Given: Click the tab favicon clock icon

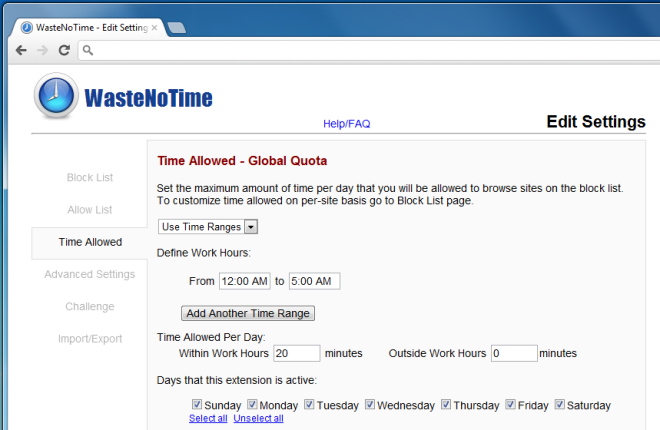Looking at the screenshot, I should [x=27, y=28].
